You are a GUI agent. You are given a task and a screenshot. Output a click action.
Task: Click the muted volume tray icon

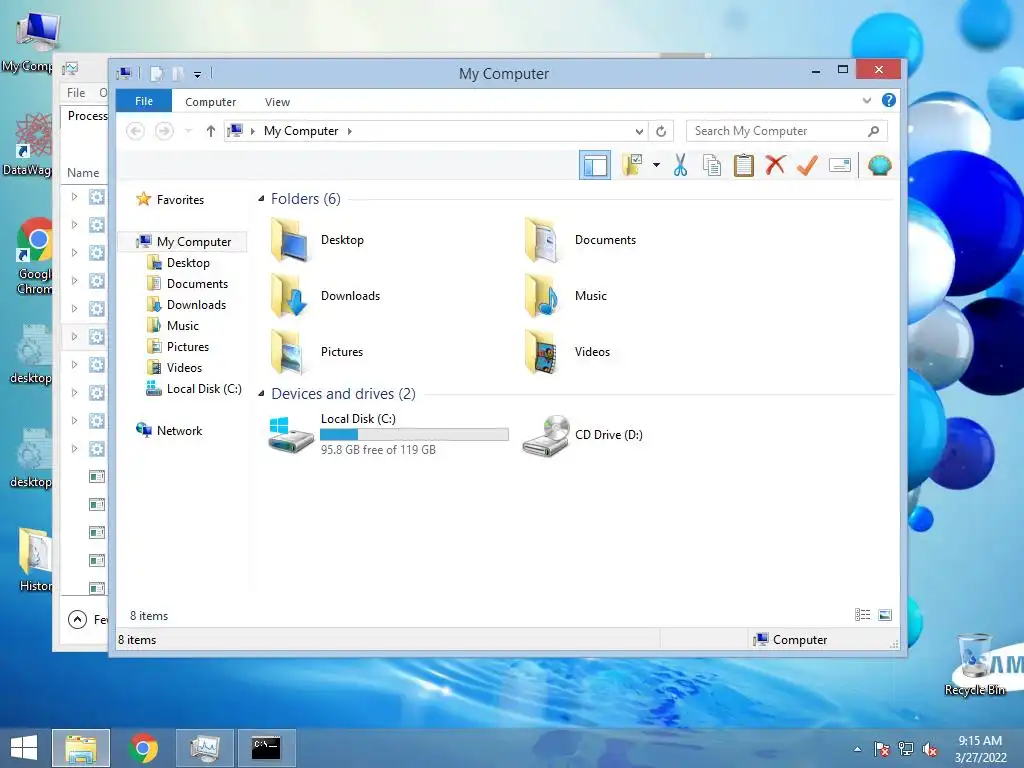[x=930, y=749]
